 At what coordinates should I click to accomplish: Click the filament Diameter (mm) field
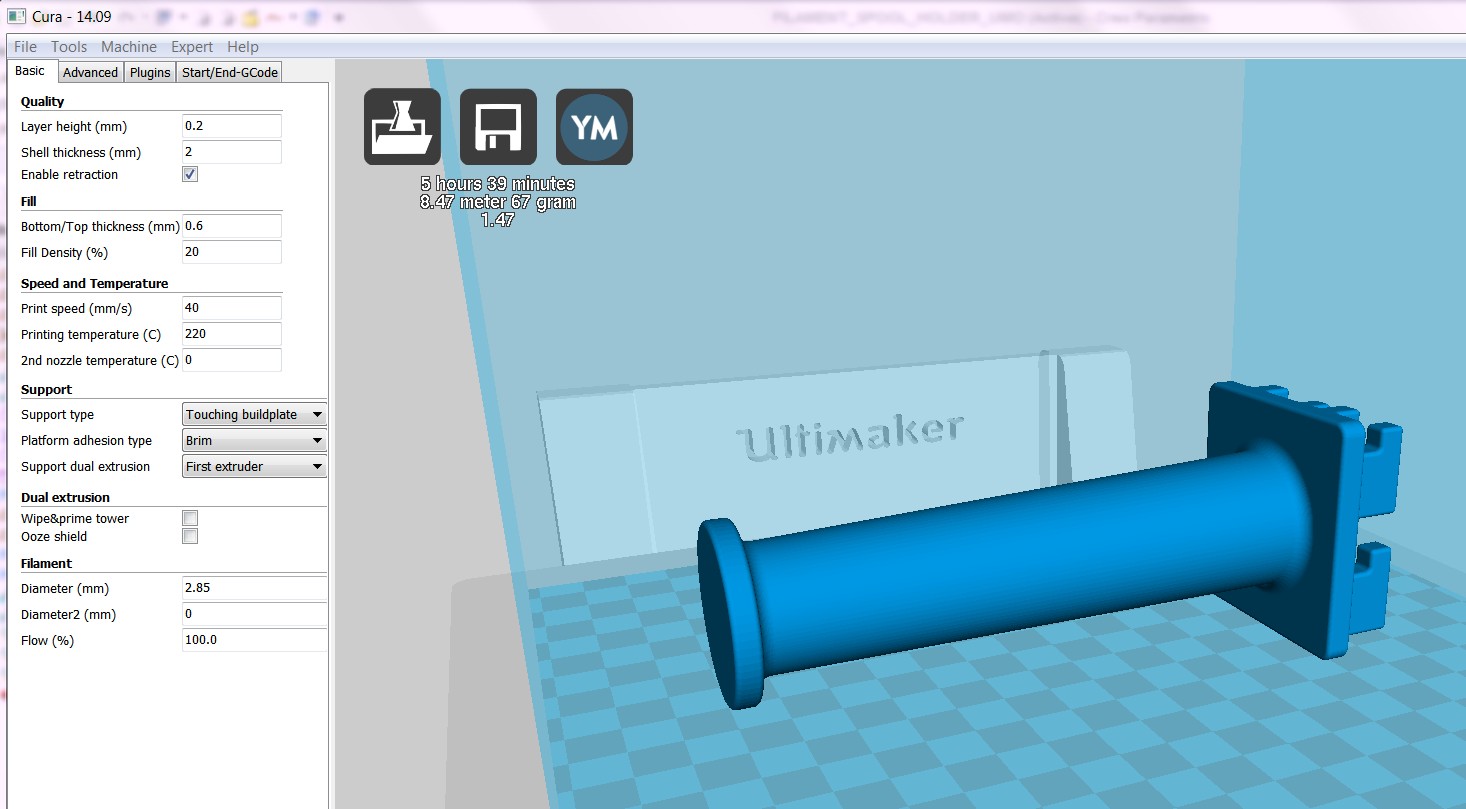click(x=255, y=588)
